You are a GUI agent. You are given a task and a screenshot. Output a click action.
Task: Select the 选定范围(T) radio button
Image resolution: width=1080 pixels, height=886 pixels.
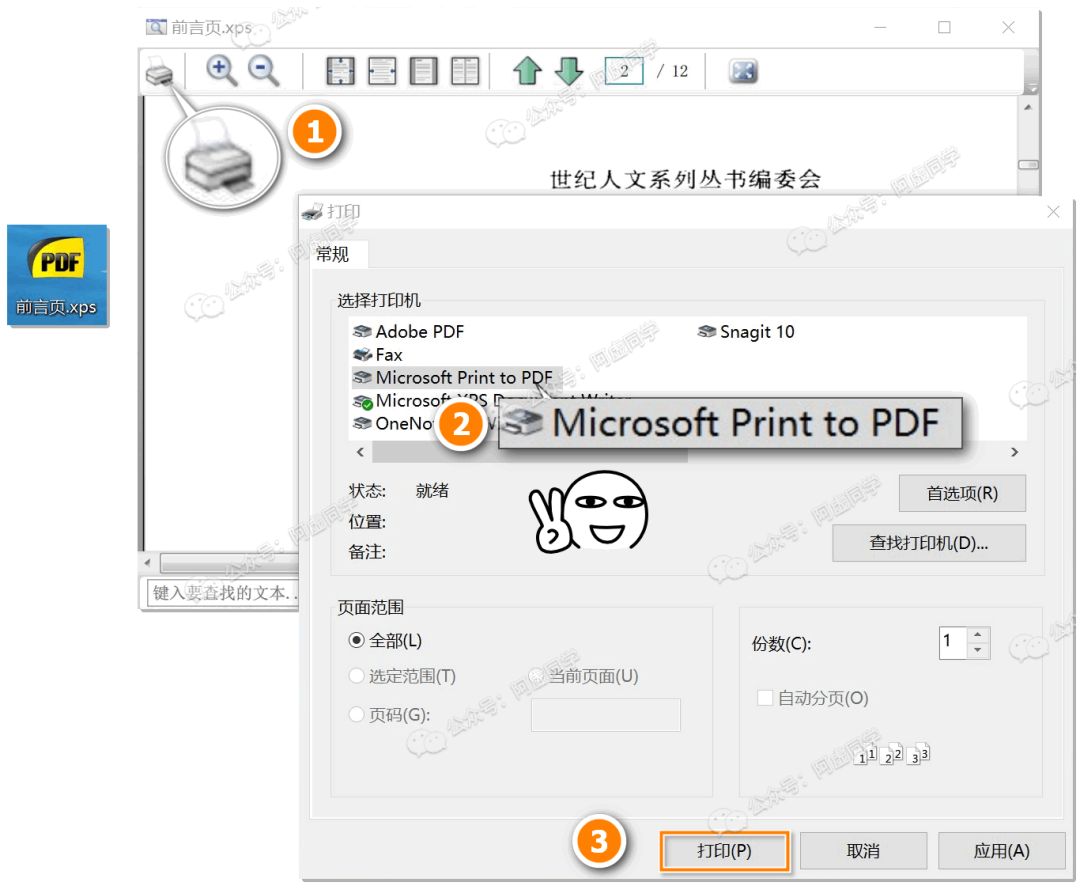pos(356,676)
